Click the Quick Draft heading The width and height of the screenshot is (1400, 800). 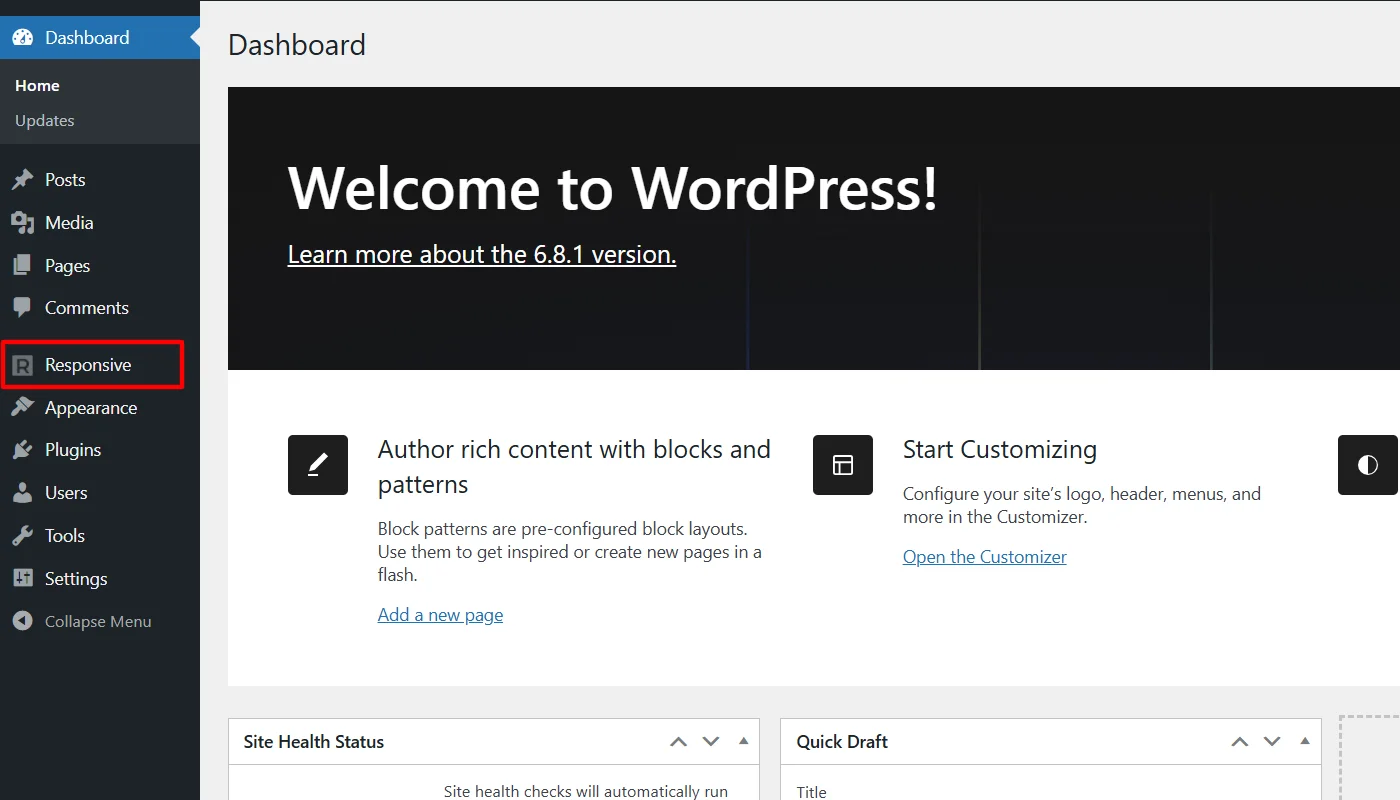(842, 742)
